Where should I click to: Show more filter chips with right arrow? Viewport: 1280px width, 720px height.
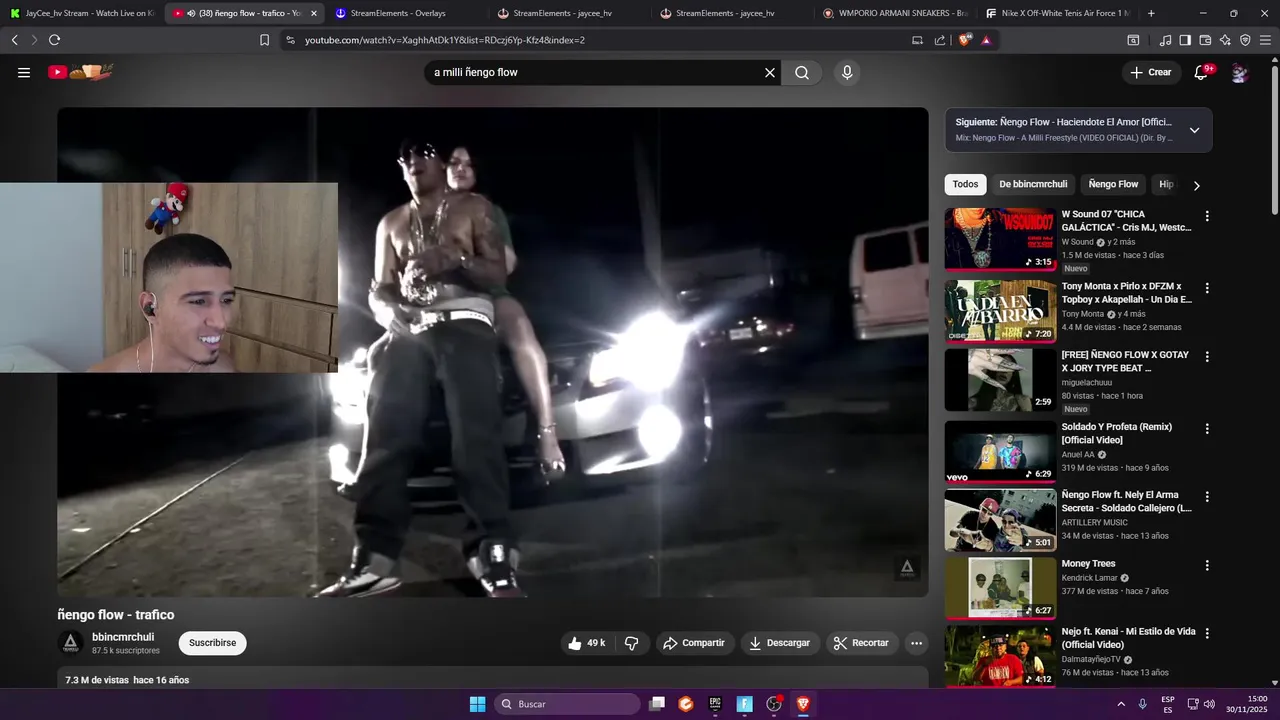(x=1196, y=185)
